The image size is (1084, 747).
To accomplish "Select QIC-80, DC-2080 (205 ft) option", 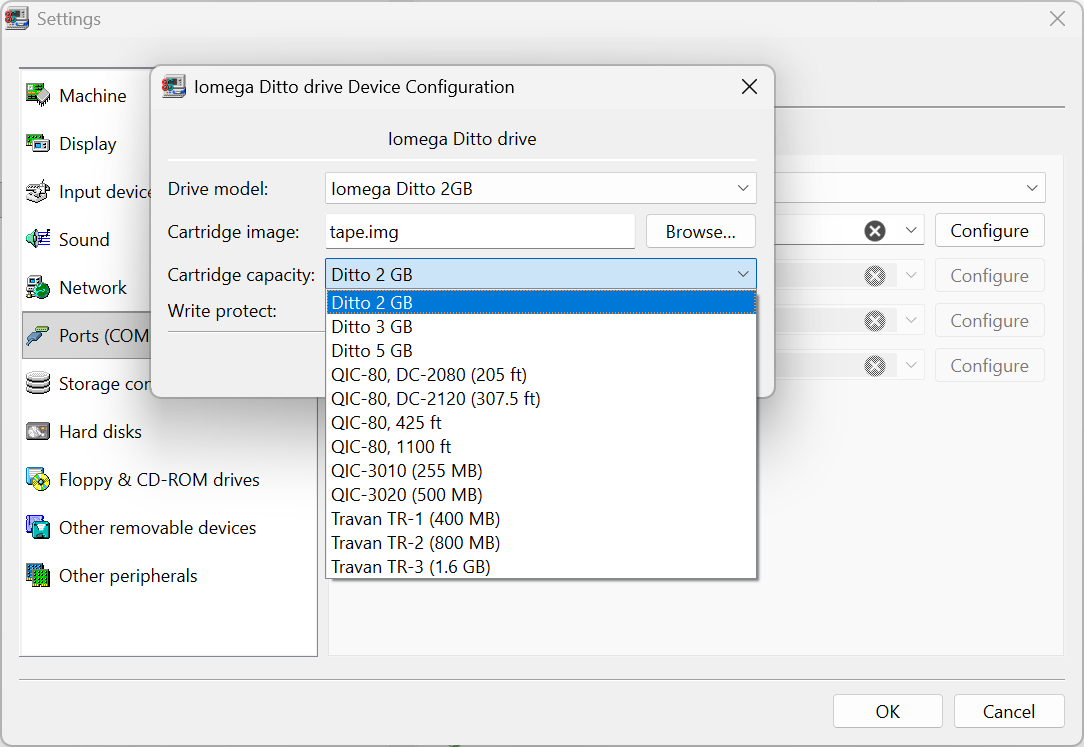I will click(541, 375).
